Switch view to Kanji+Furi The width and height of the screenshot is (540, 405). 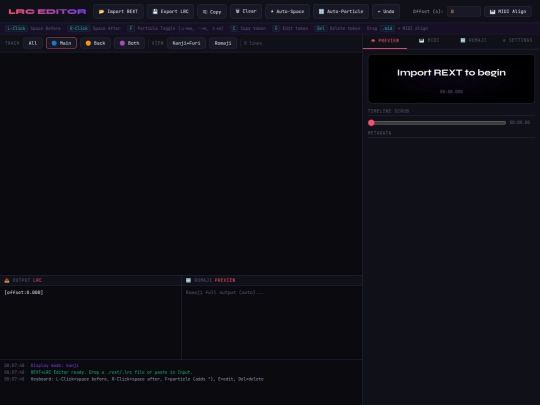click(x=186, y=43)
